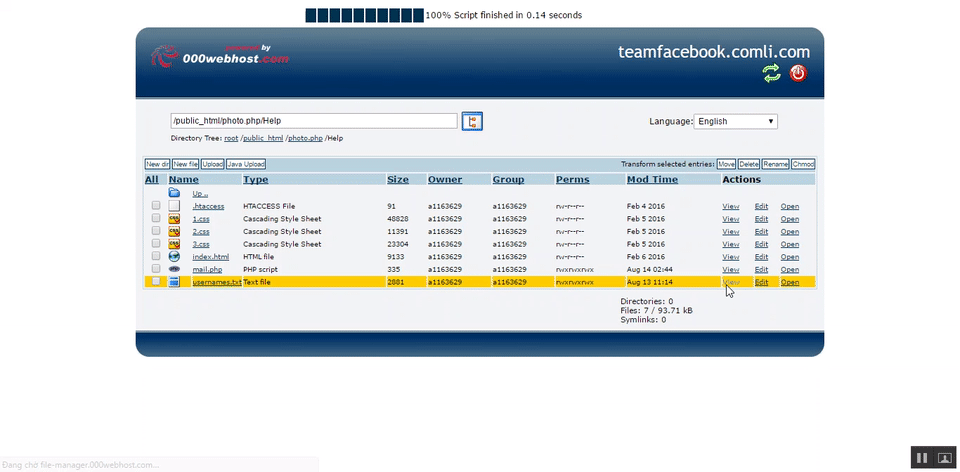The image size is (960, 472).
Task: Sort the list by Owner column
Action: (445, 179)
